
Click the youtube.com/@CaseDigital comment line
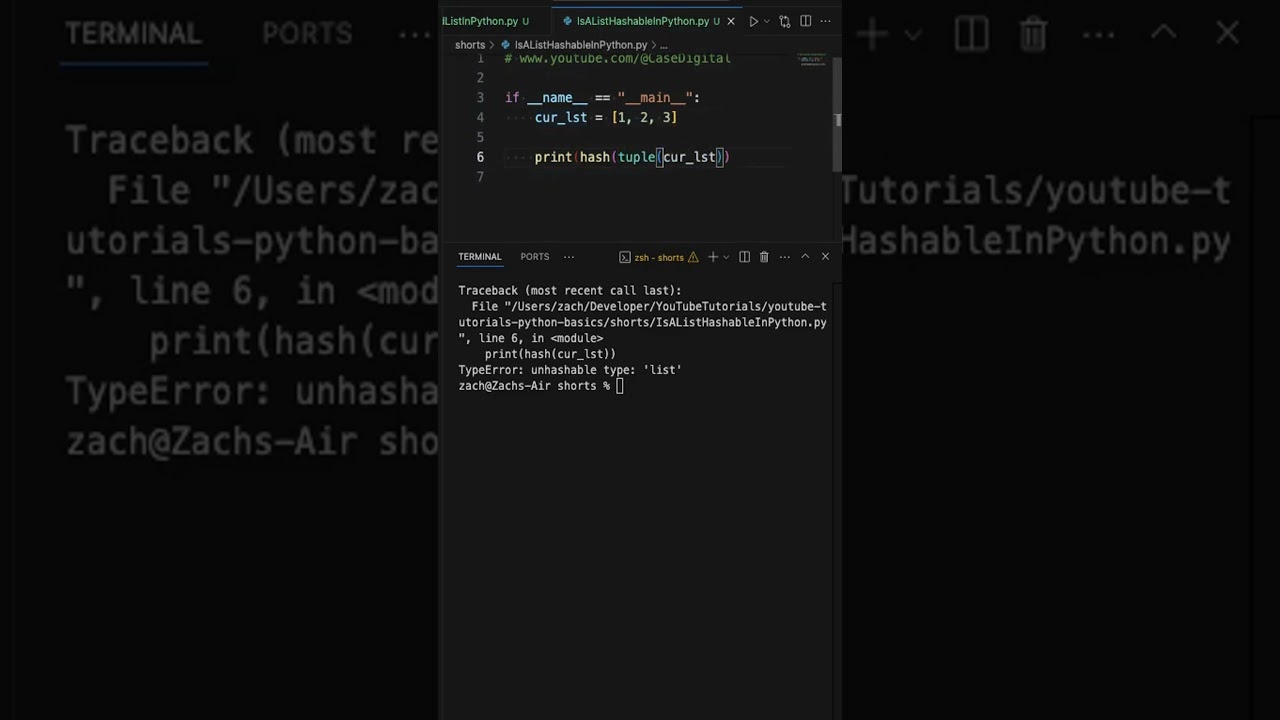click(x=618, y=59)
